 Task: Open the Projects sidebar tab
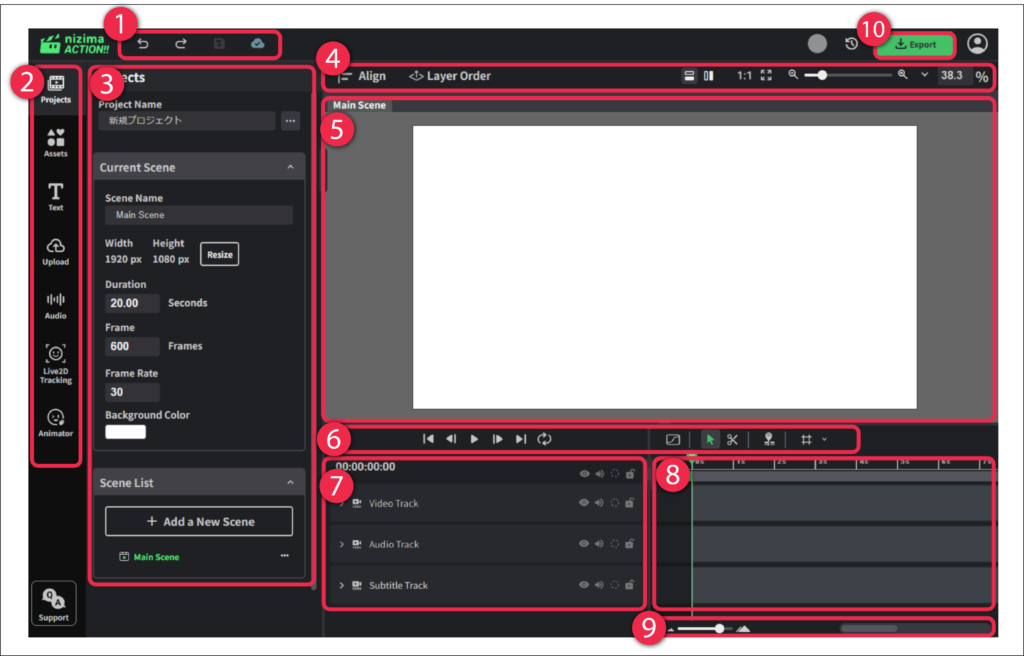pos(56,90)
